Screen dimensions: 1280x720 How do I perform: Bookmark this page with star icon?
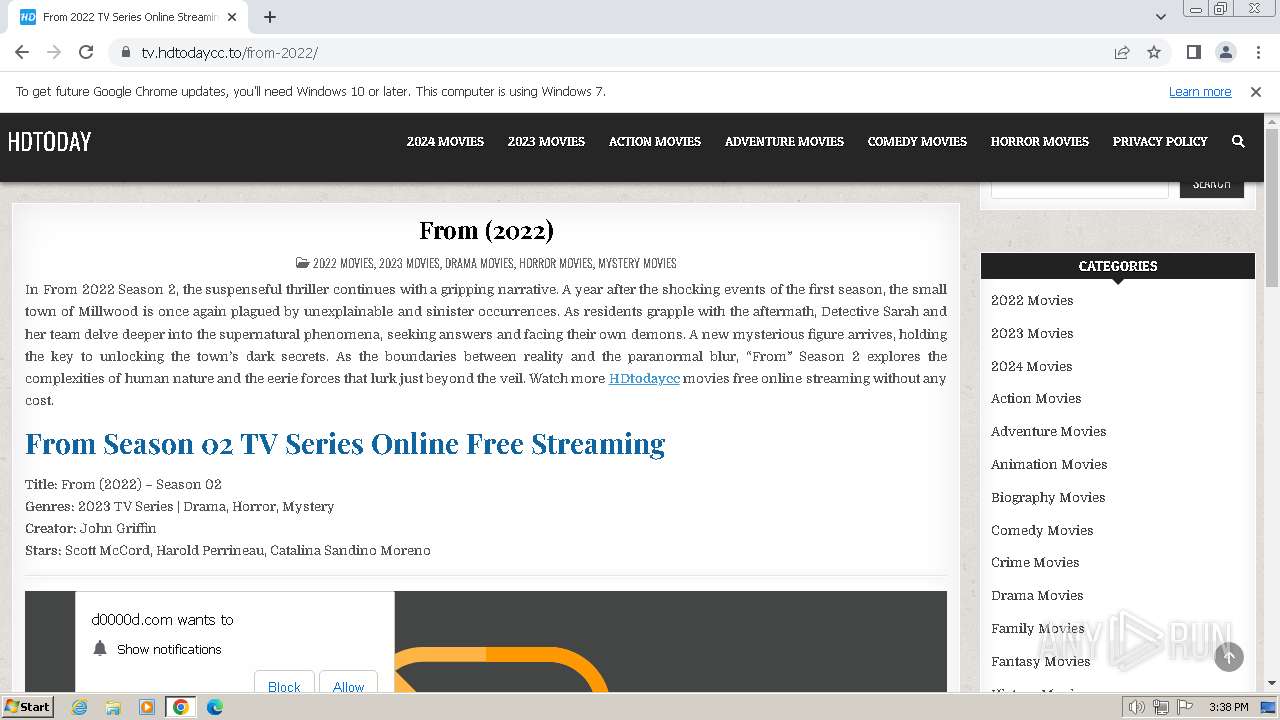click(1154, 52)
